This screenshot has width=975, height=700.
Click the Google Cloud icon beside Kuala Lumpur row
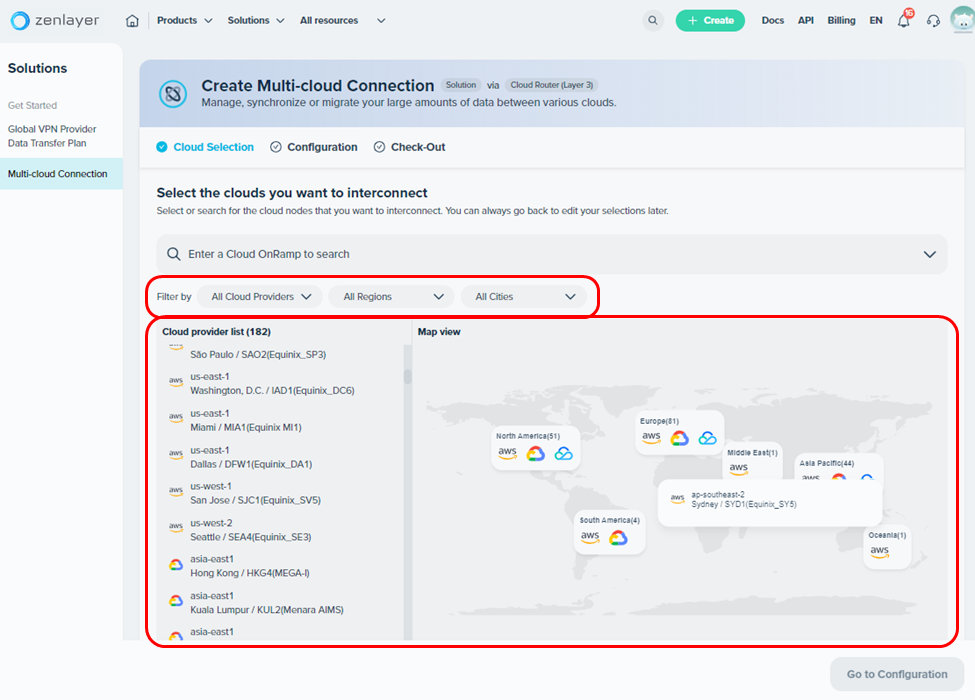tap(176, 601)
